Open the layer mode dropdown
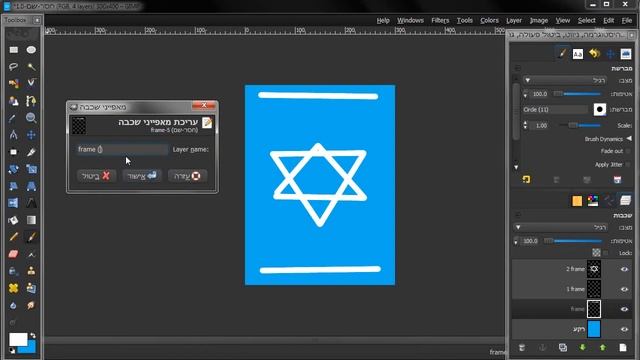640x360 pixels. 561,227
